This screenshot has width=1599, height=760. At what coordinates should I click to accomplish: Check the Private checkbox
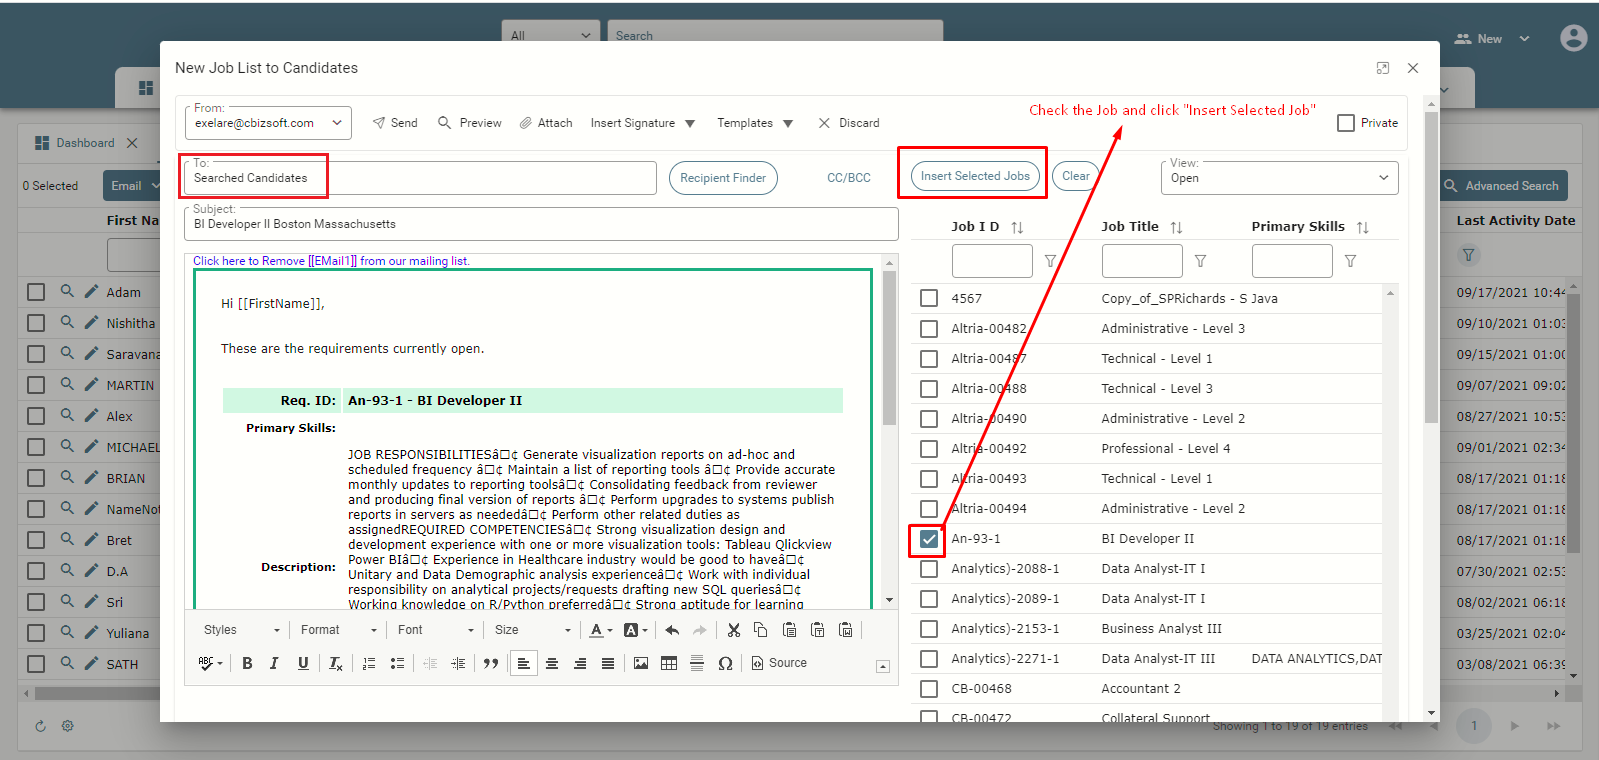pyautogui.click(x=1346, y=123)
